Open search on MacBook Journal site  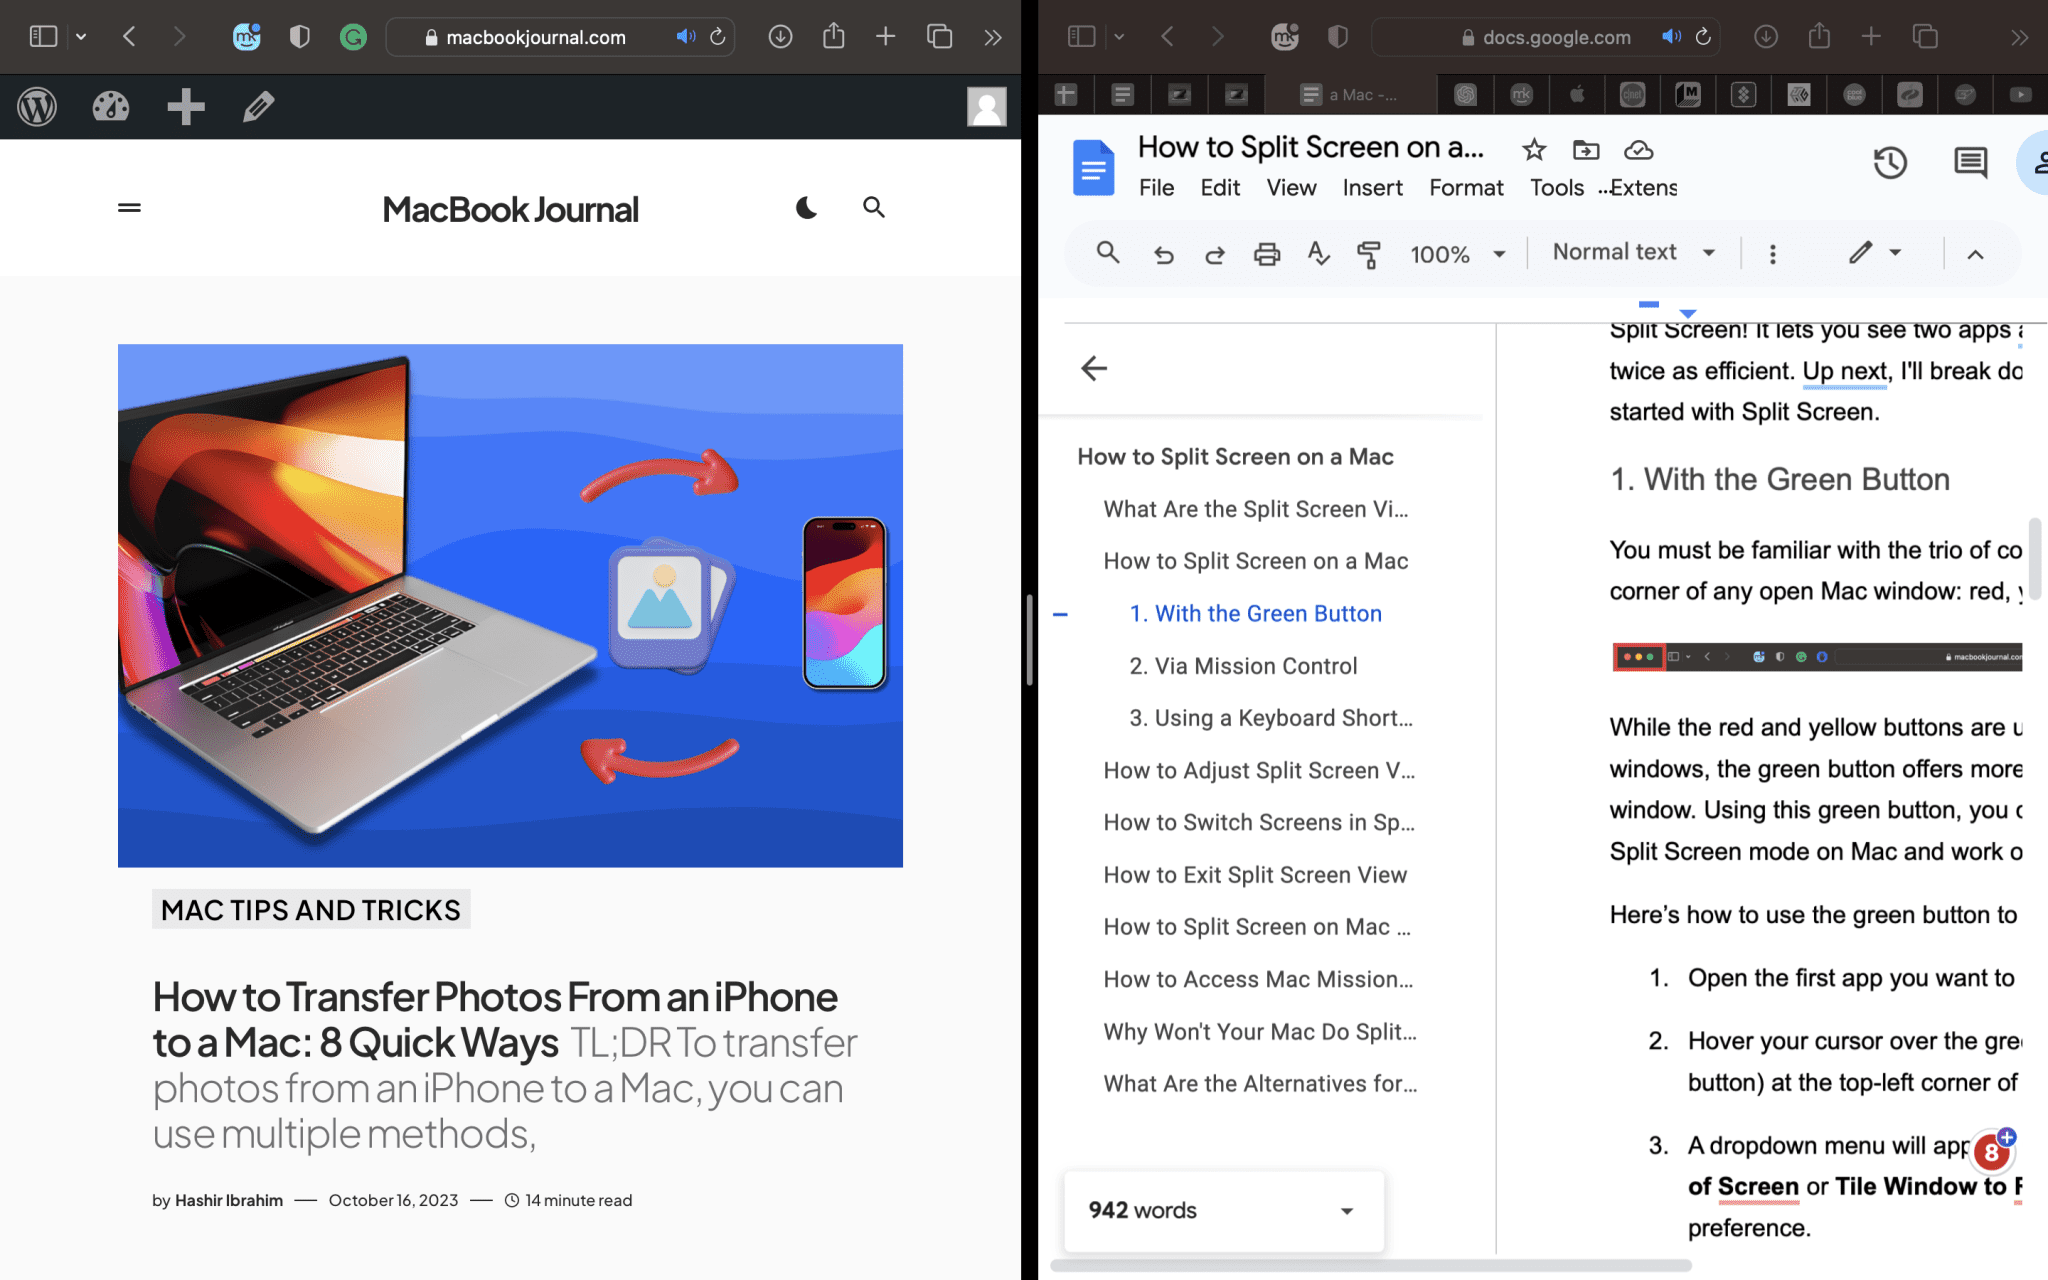pos(873,207)
